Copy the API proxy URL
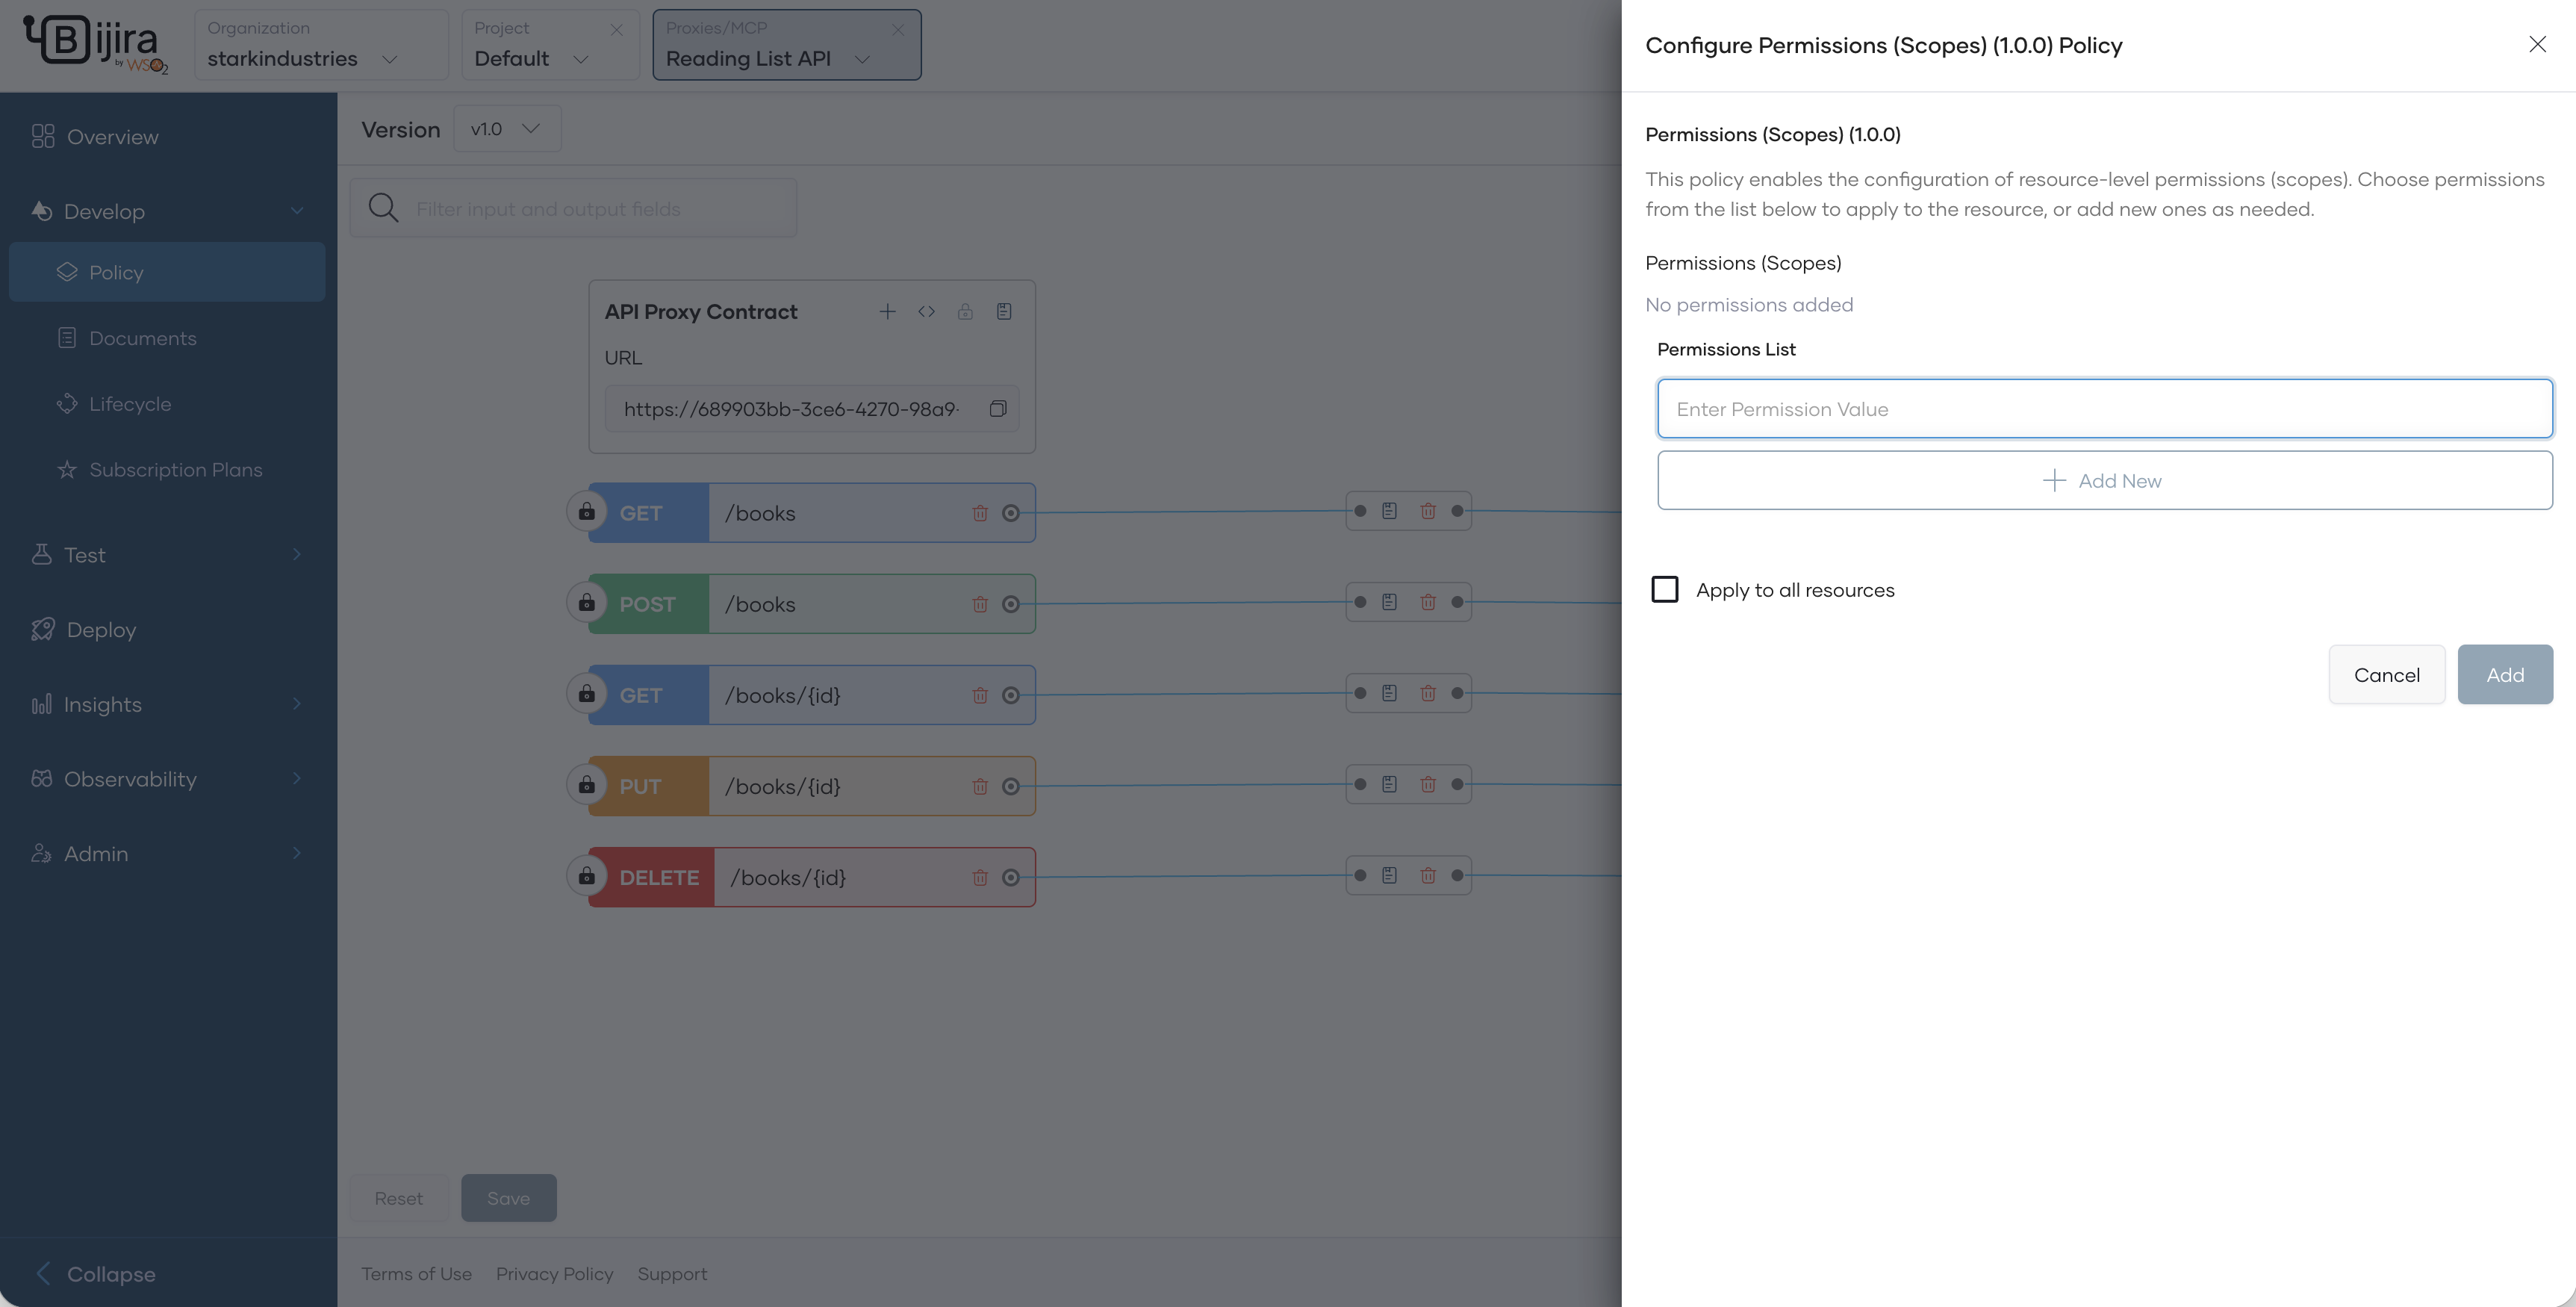Screen dimensions: 2576x1307 click(x=997, y=409)
